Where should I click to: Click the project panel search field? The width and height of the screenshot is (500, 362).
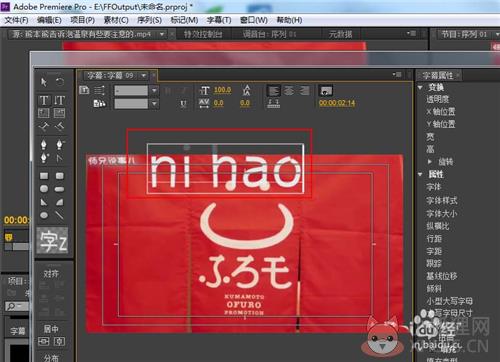pos(18,306)
